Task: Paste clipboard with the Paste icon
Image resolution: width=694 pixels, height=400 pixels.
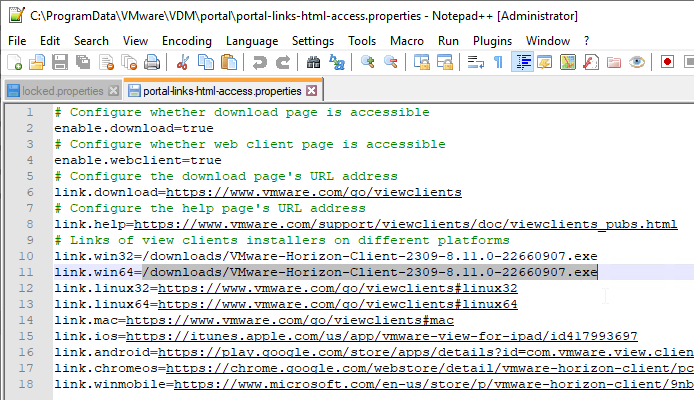Action: [228, 62]
